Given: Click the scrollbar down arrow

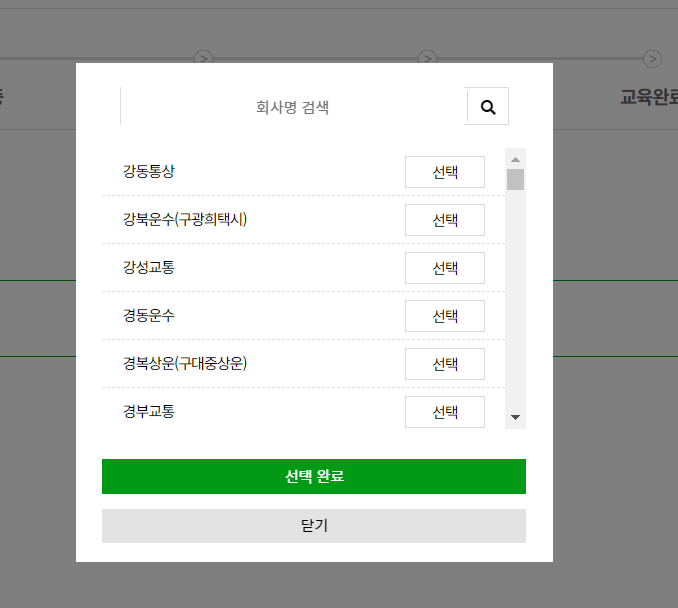Looking at the screenshot, I should [x=515, y=417].
